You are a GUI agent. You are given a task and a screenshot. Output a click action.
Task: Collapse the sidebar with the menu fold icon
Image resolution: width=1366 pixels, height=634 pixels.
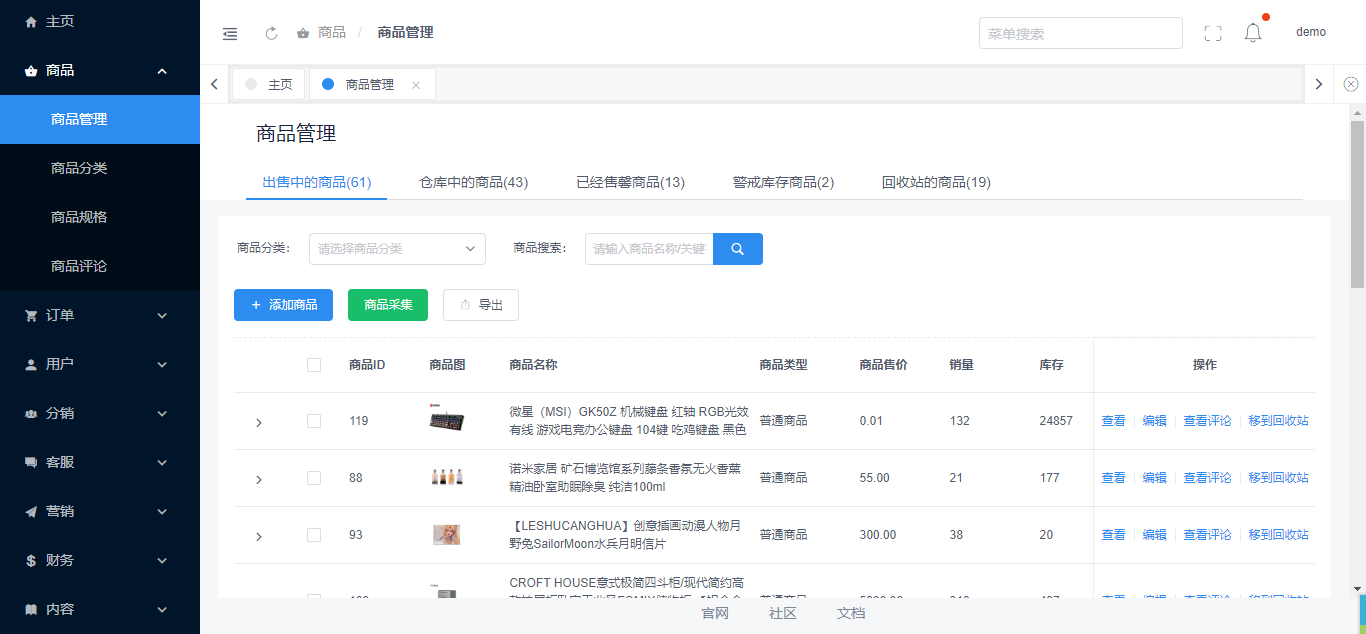tap(230, 33)
